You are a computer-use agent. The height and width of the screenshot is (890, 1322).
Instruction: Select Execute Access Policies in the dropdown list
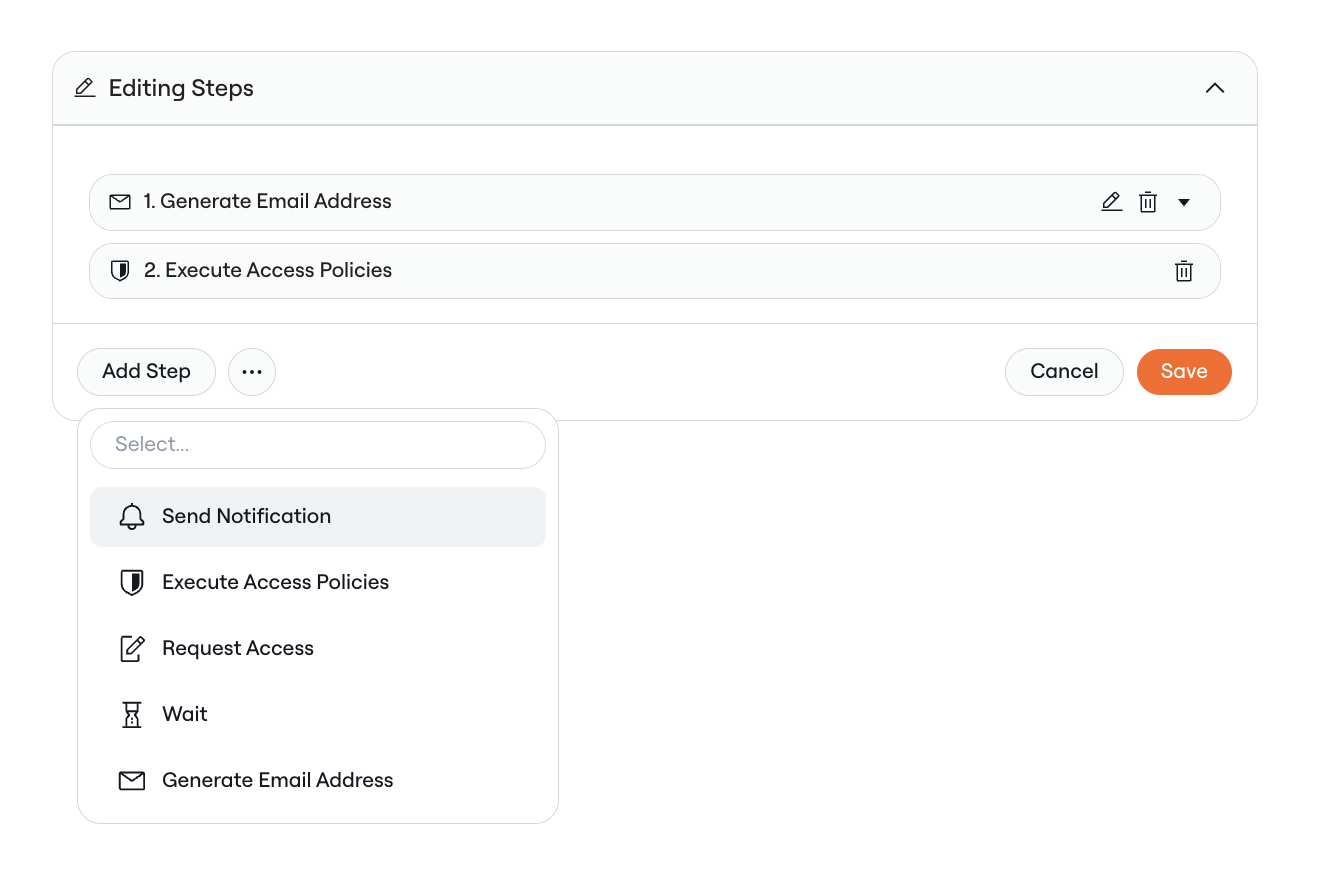275,583
